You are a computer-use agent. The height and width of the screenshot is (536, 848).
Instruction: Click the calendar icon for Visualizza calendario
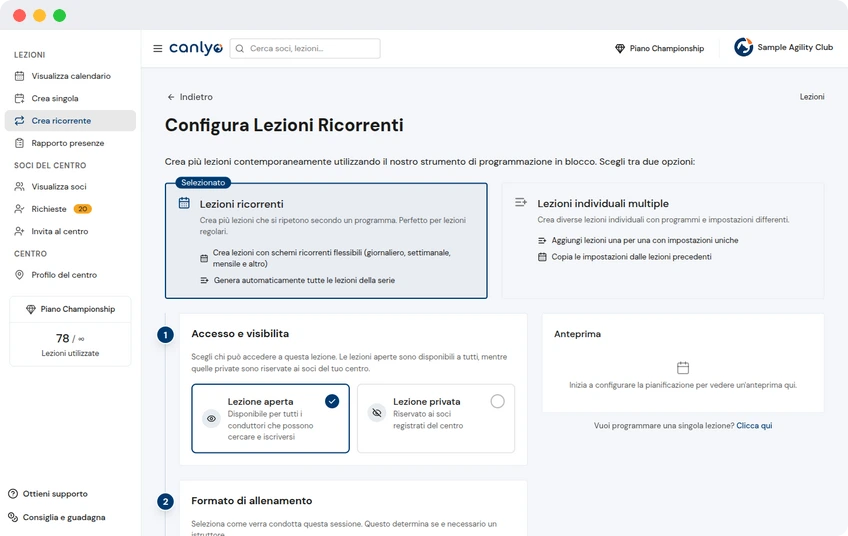19,76
